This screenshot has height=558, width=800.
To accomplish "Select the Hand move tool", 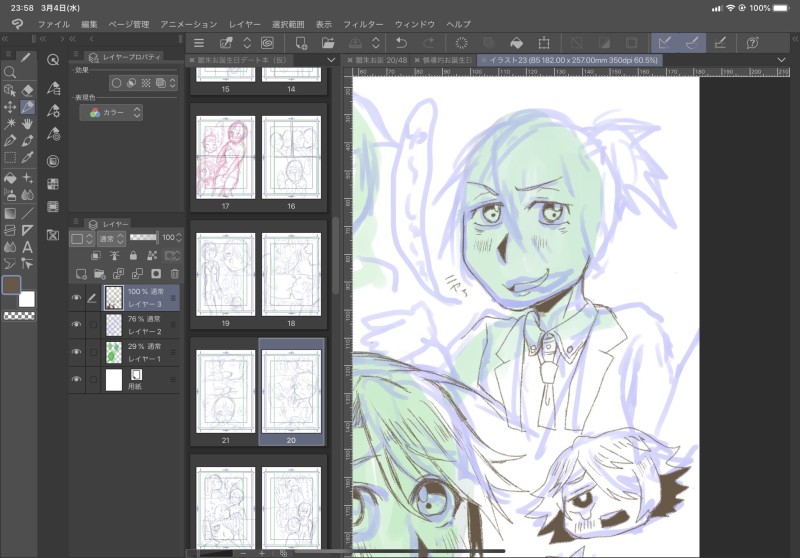I will point(28,123).
